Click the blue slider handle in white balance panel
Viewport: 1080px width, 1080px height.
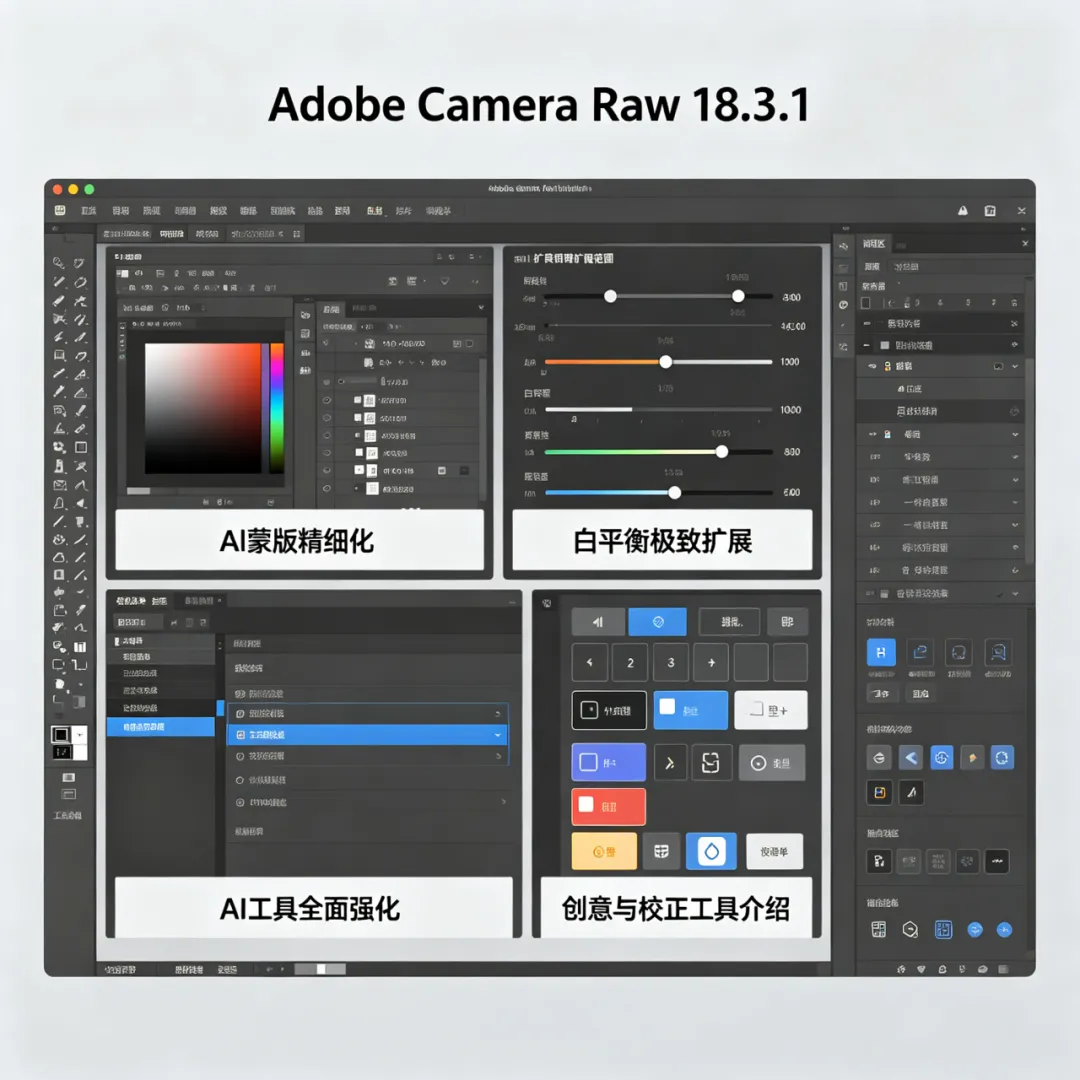tap(674, 492)
